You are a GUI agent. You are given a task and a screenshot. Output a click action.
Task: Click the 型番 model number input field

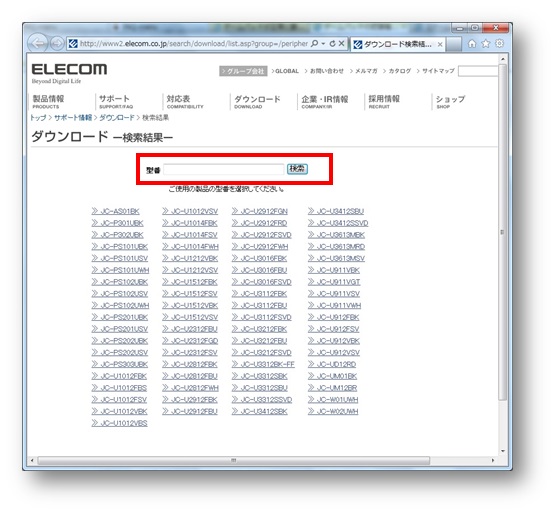click(224, 170)
